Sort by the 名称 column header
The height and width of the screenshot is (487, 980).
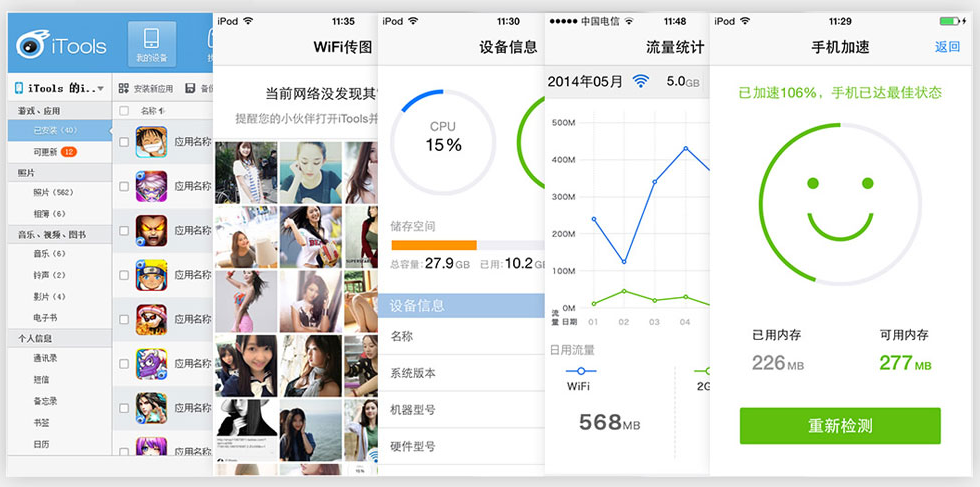[x=152, y=111]
